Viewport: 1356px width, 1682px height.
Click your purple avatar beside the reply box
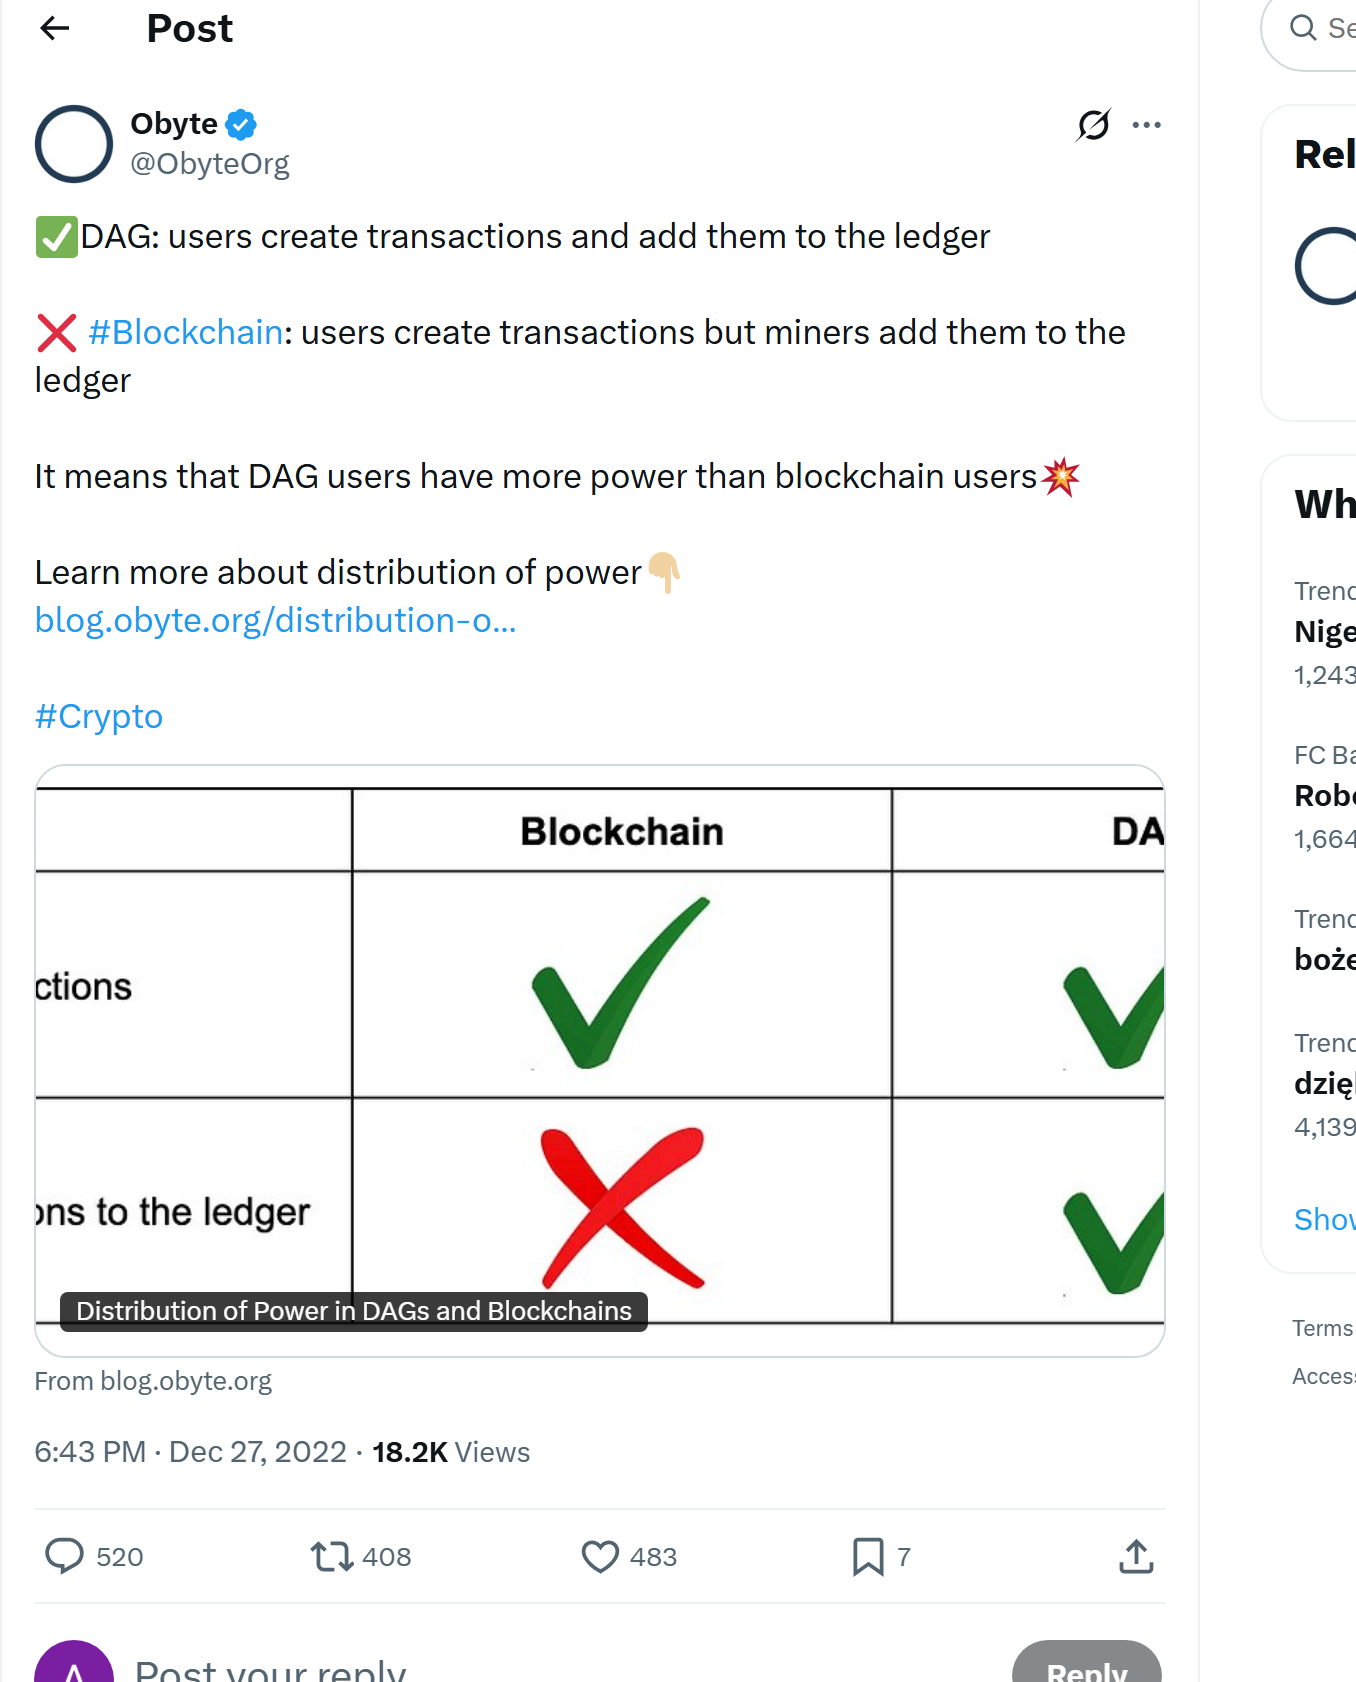73,1663
